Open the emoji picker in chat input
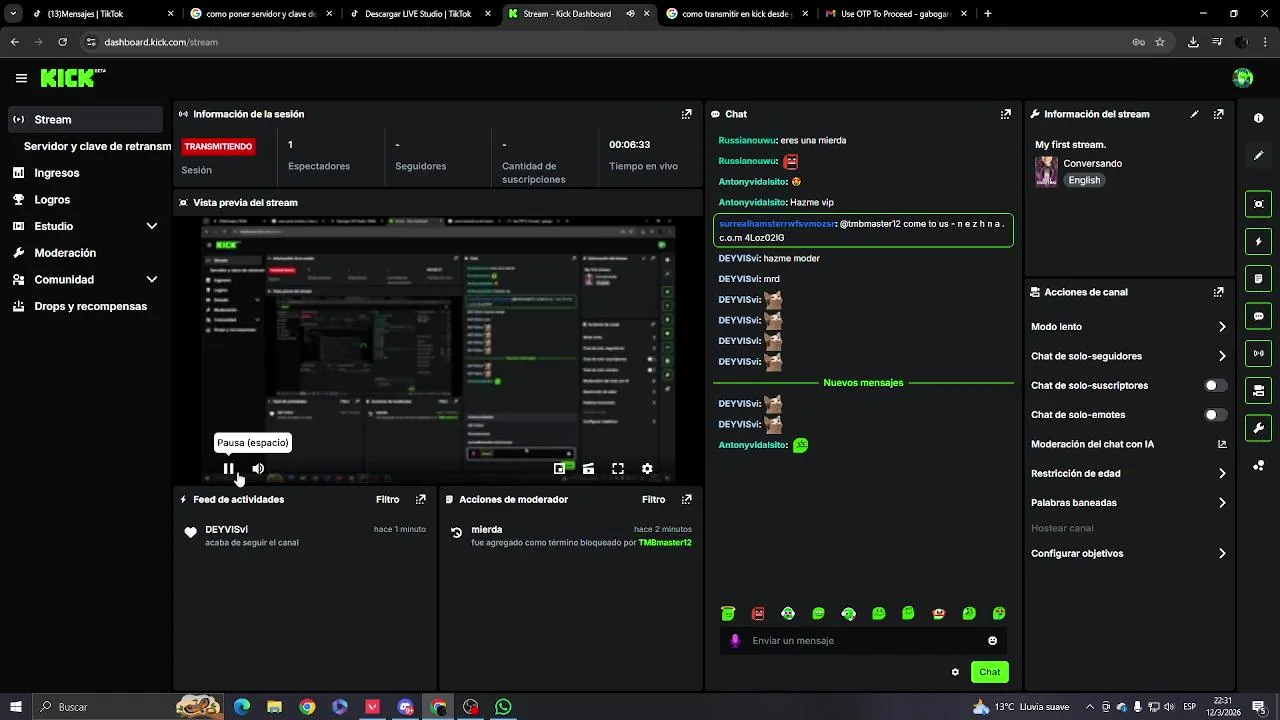The image size is (1280, 720). click(992, 641)
